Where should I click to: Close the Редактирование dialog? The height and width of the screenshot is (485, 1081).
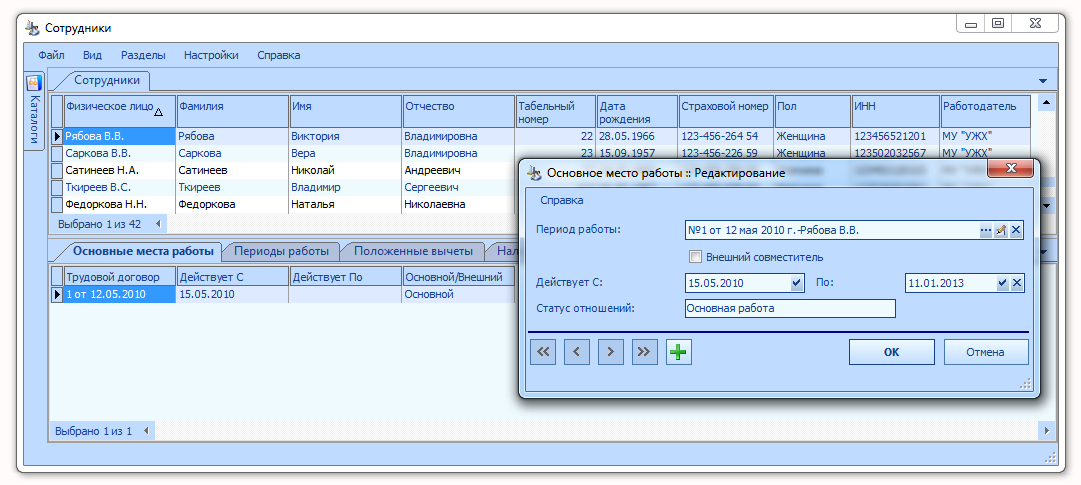pos(1011,168)
